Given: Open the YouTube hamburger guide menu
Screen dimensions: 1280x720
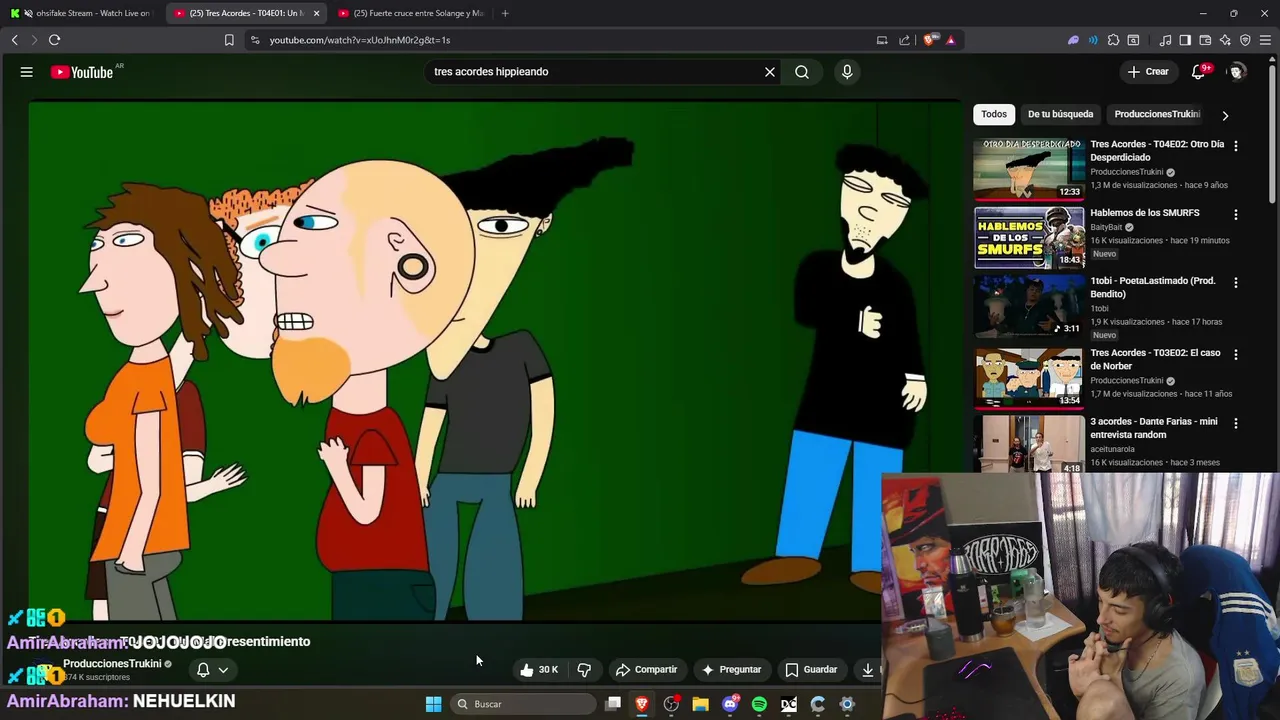Looking at the screenshot, I should point(27,72).
